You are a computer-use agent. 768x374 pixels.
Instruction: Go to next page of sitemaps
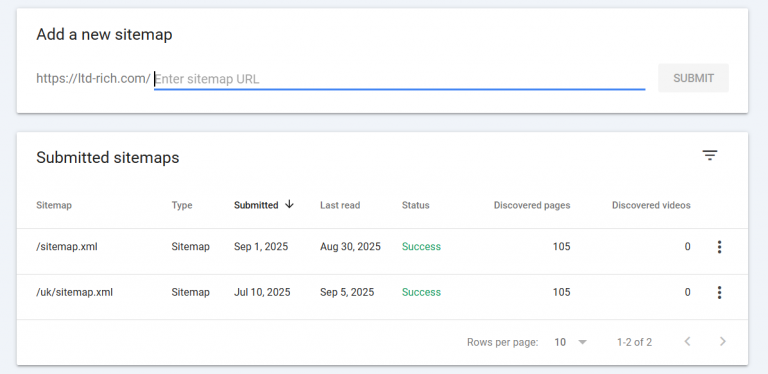[722, 342]
